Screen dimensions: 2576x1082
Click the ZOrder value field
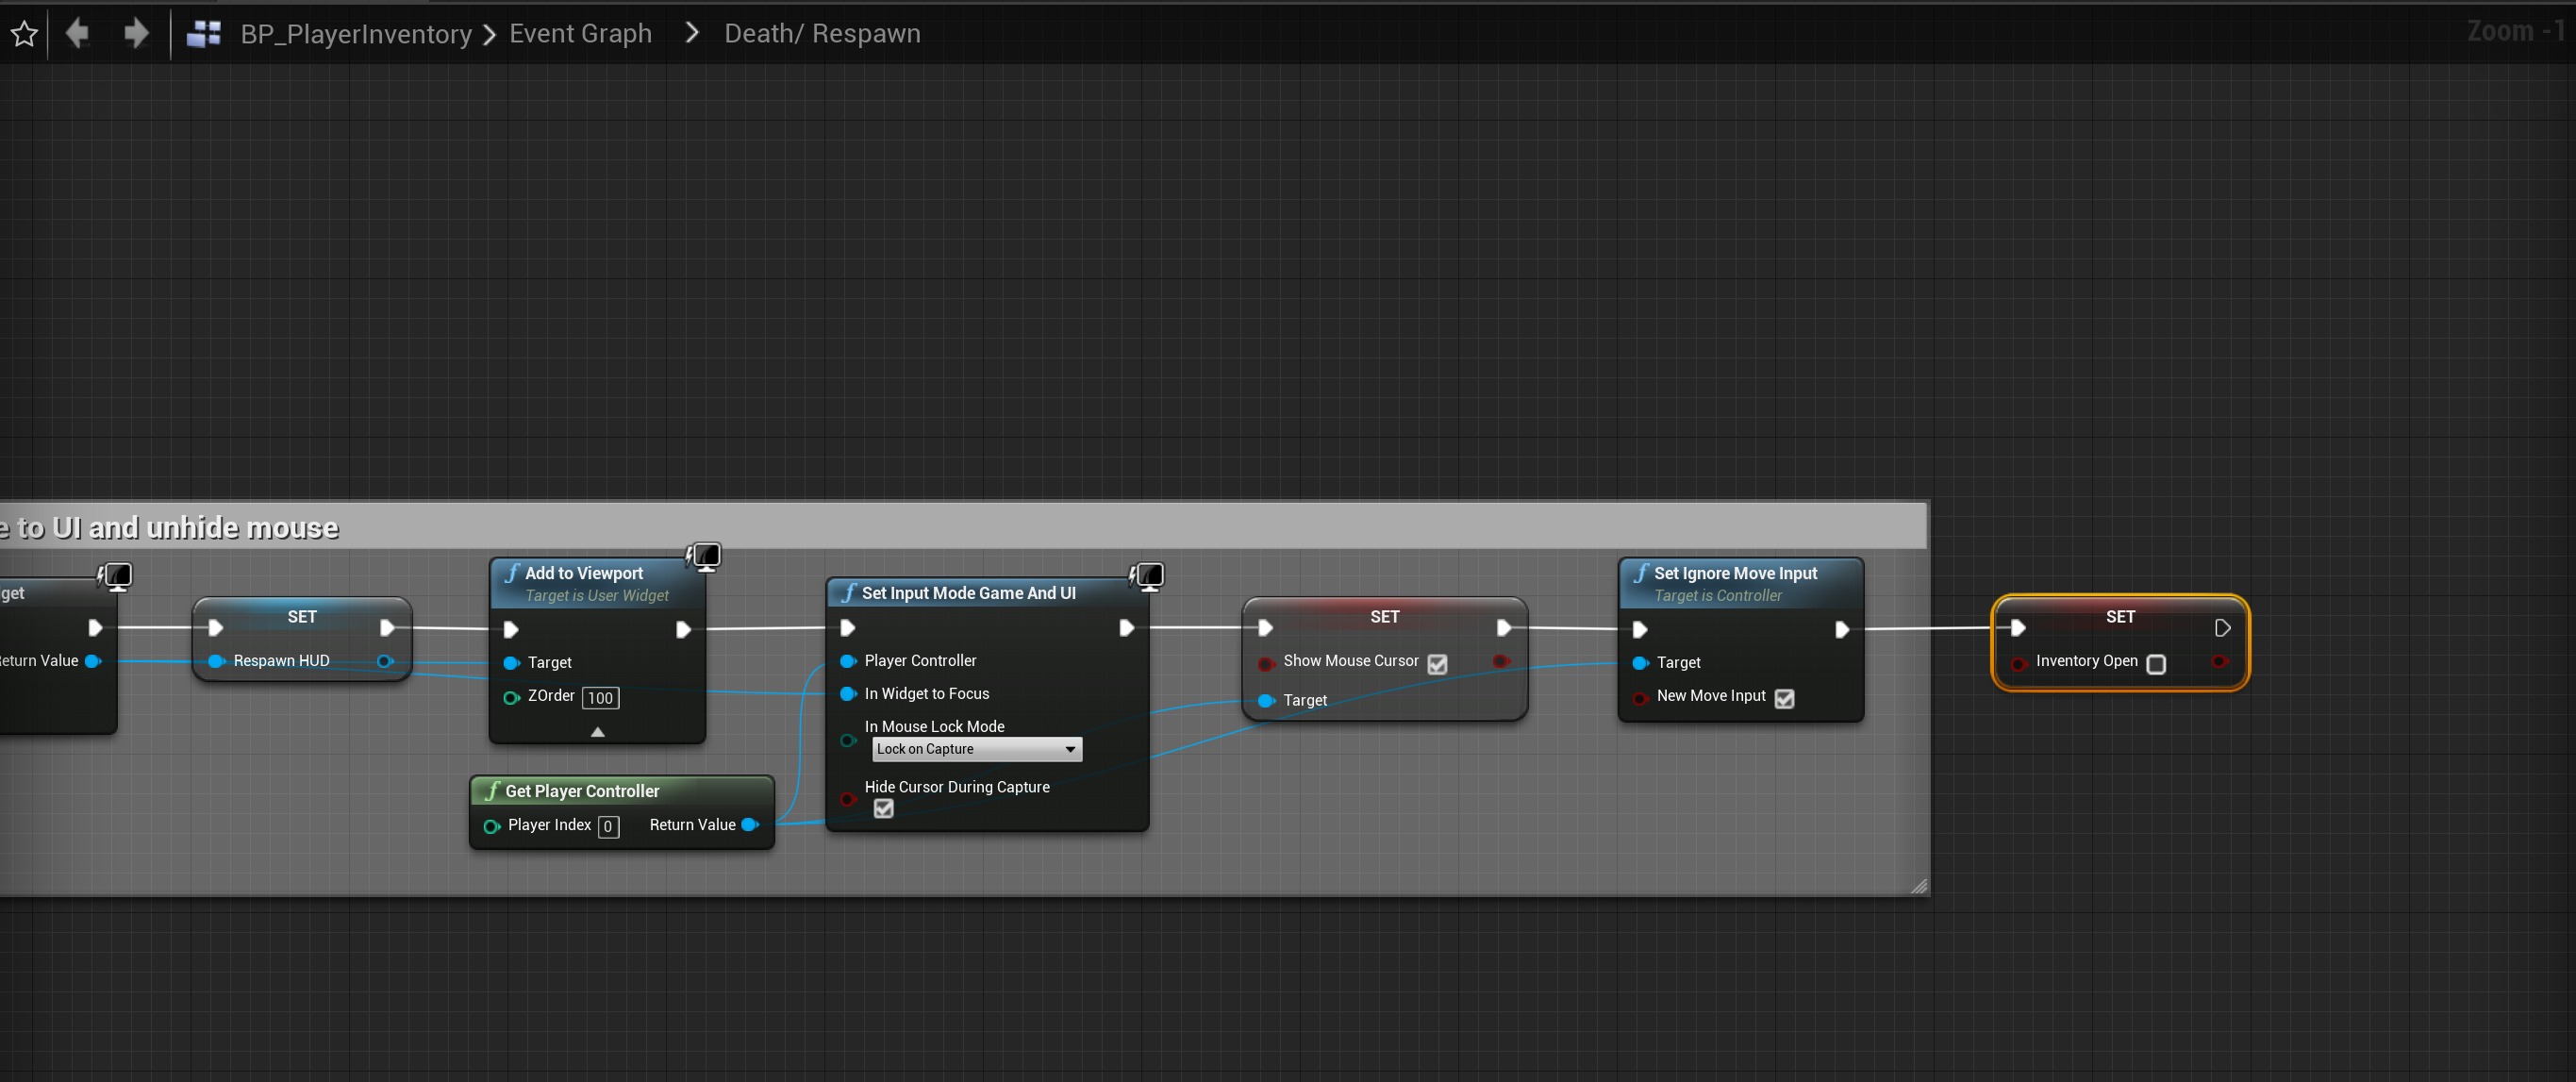click(x=600, y=698)
